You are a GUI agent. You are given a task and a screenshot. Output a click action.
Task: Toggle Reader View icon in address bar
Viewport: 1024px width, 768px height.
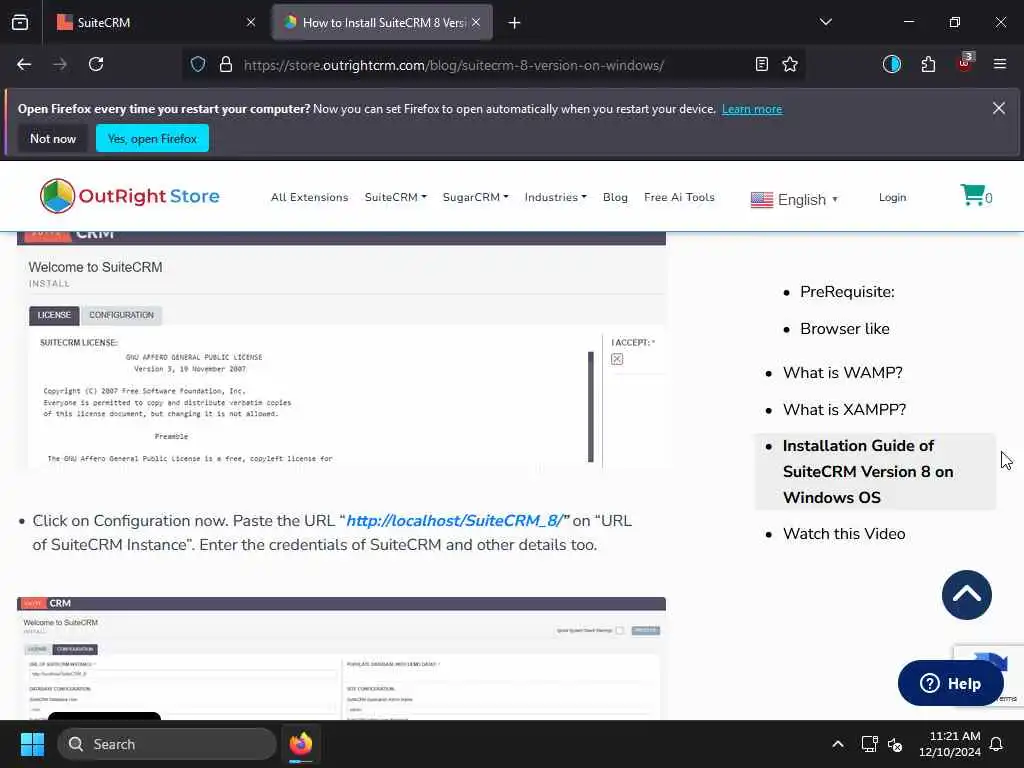tap(761, 64)
